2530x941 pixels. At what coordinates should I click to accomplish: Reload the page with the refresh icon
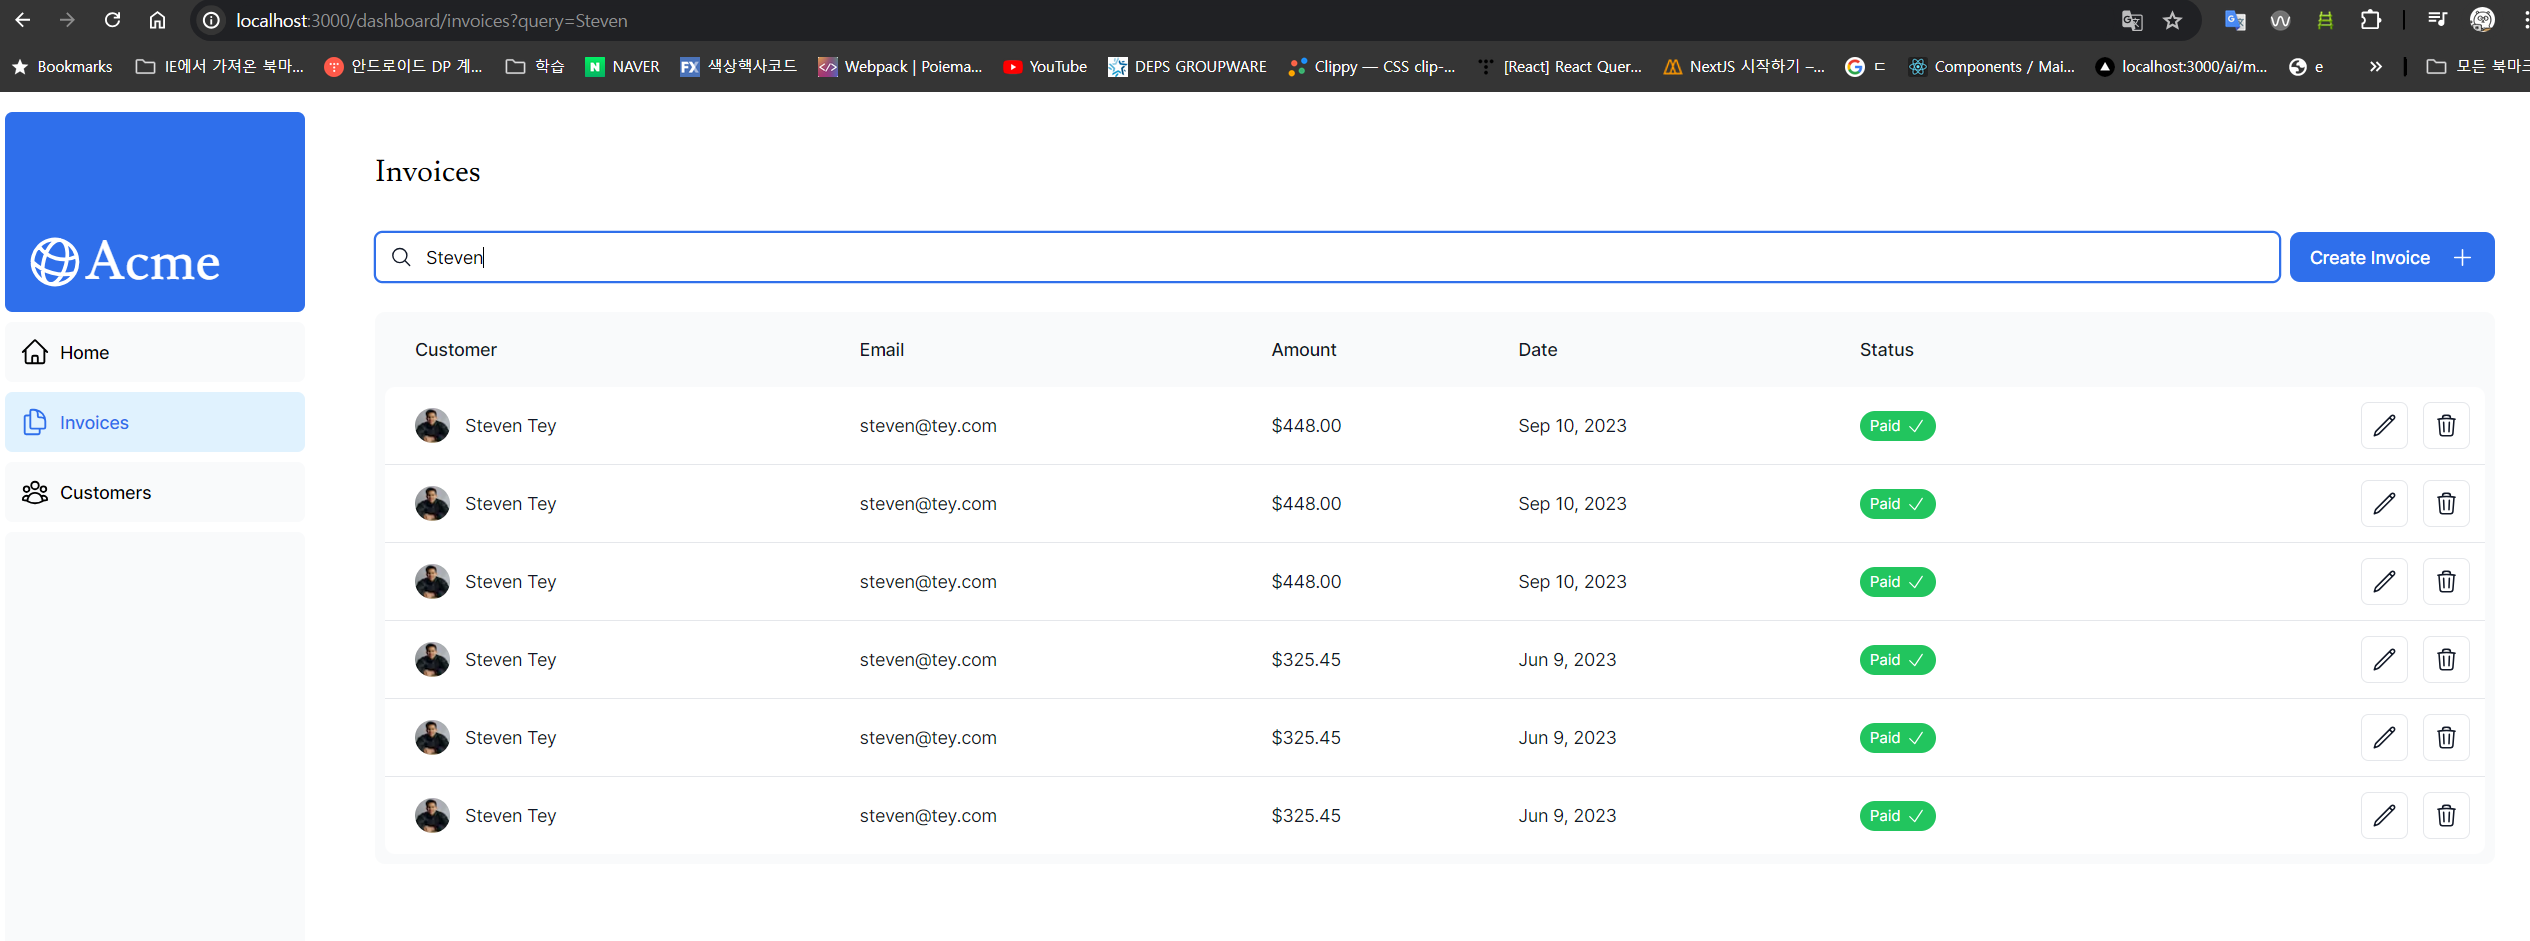tap(112, 20)
